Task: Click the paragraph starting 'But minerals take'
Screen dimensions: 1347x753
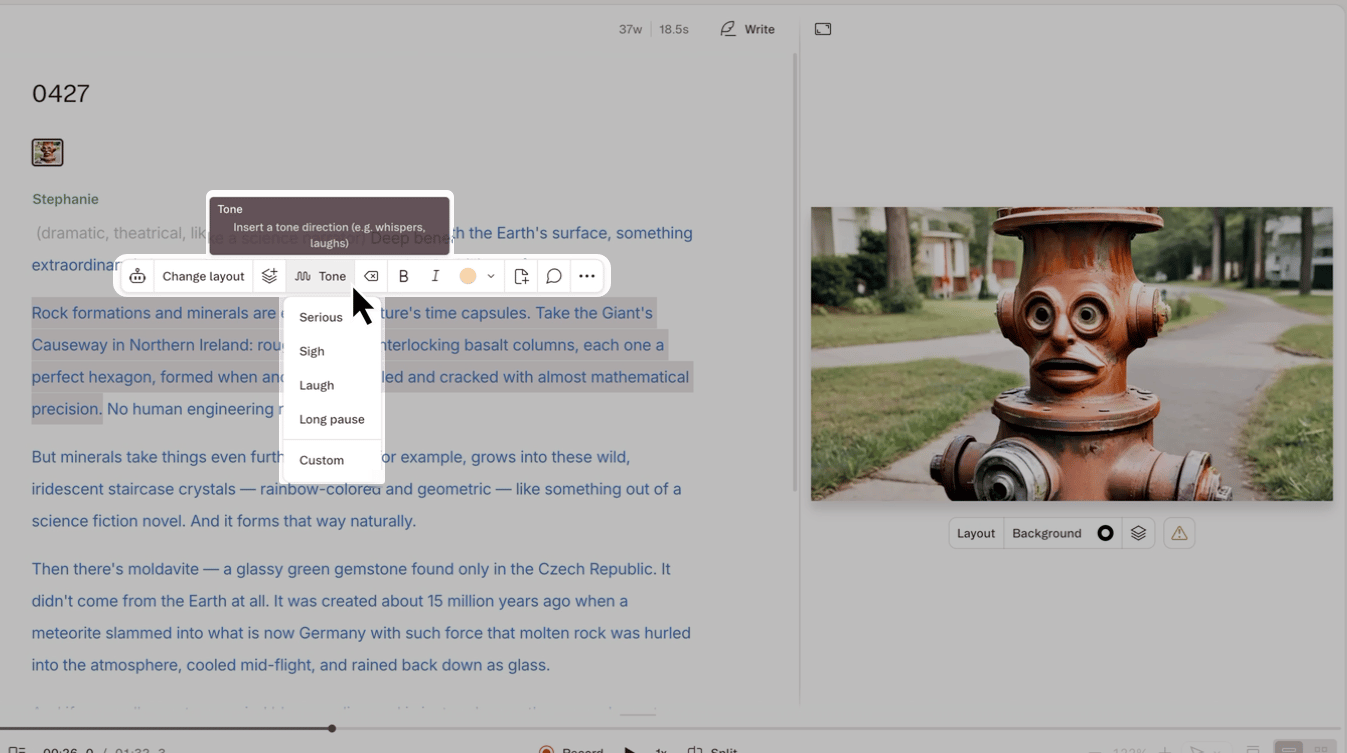Action: pyautogui.click(x=357, y=489)
